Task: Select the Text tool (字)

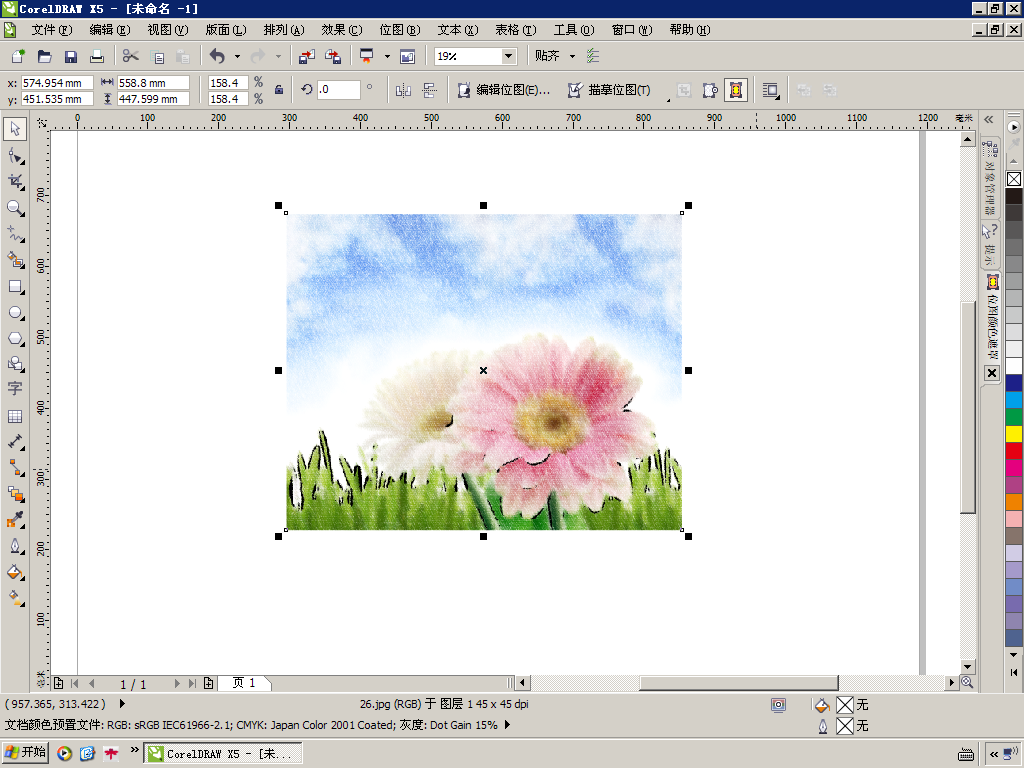Action: [x=15, y=389]
